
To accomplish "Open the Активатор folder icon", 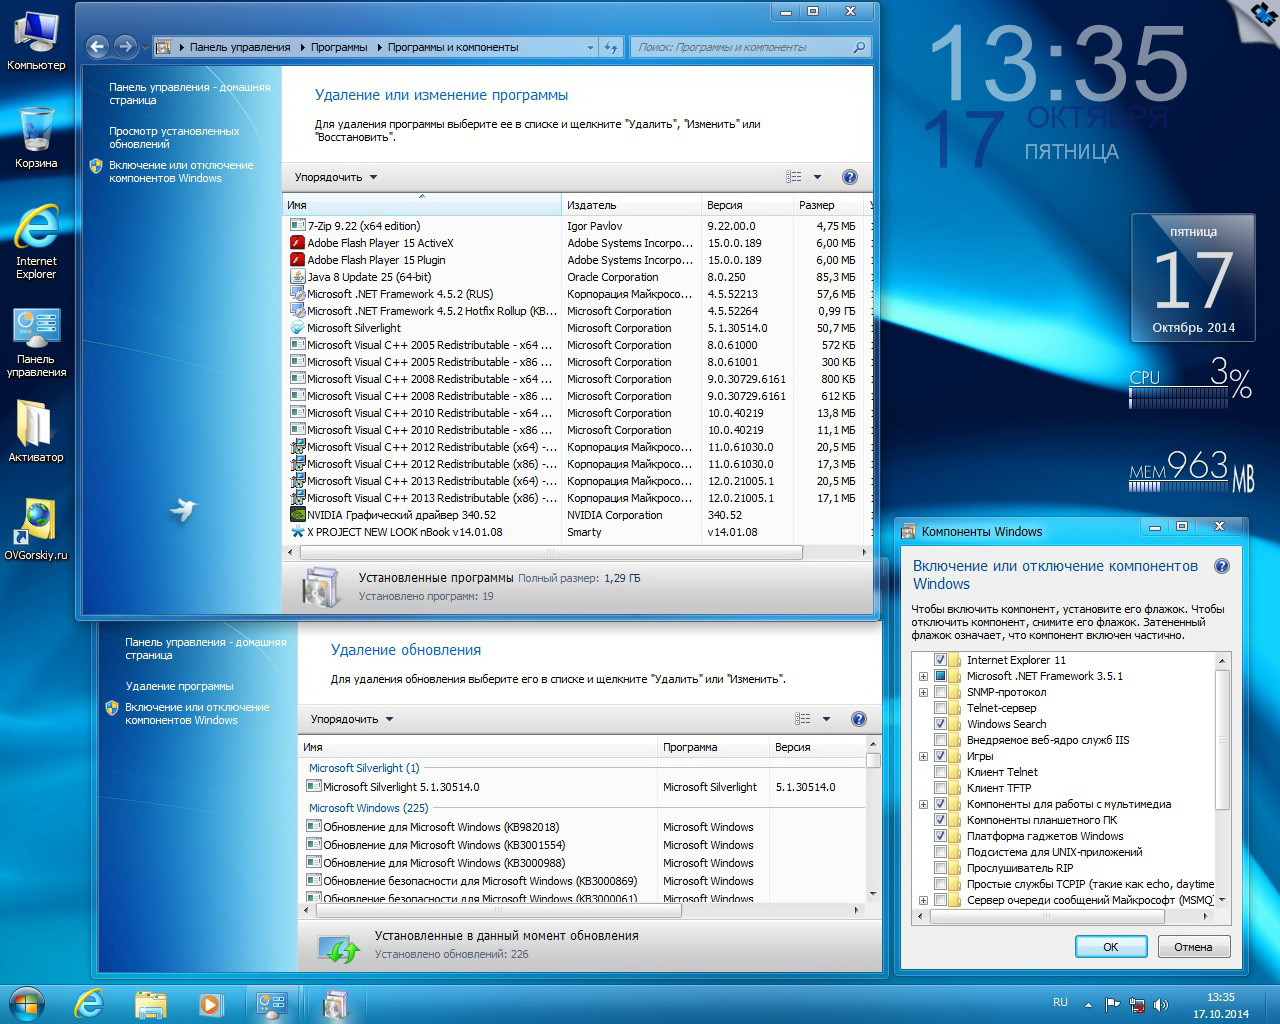I will click(36, 430).
